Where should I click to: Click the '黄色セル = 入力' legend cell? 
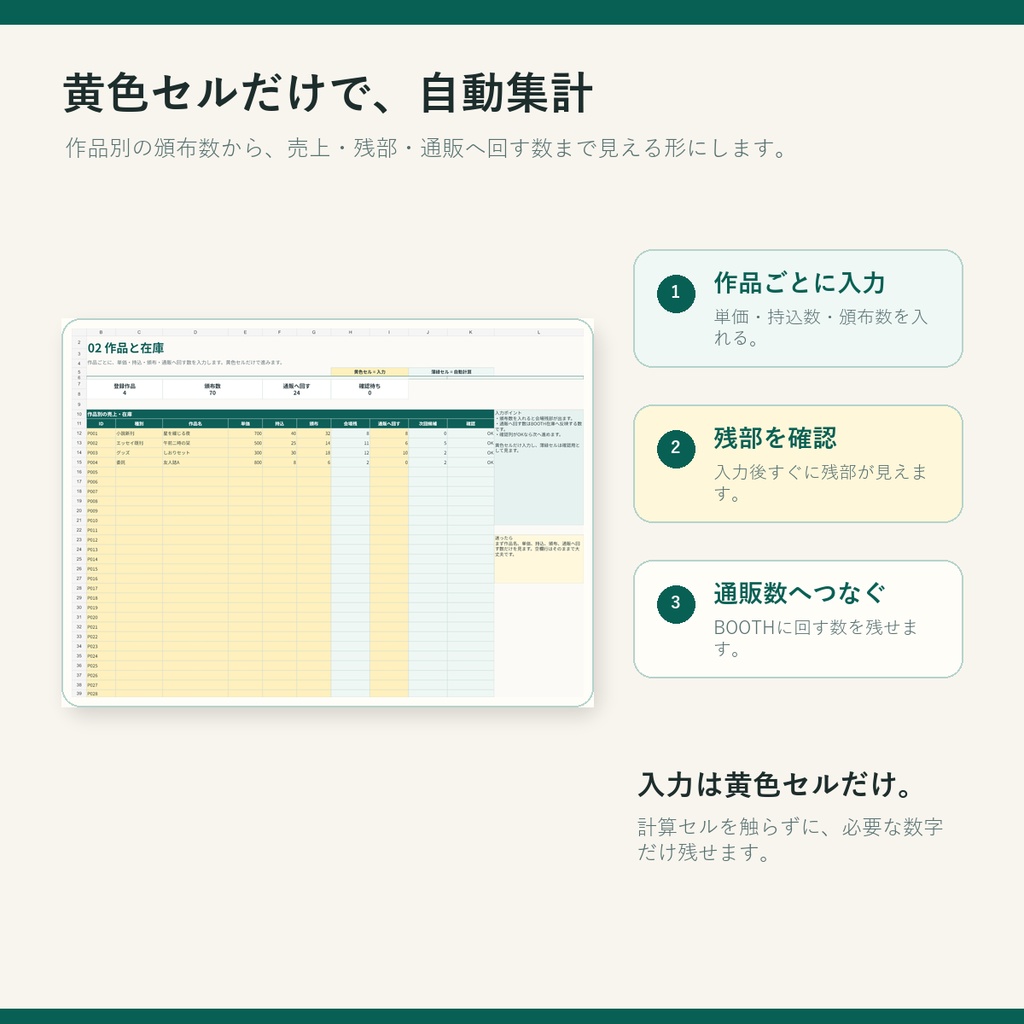pyautogui.click(x=370, y=372)
